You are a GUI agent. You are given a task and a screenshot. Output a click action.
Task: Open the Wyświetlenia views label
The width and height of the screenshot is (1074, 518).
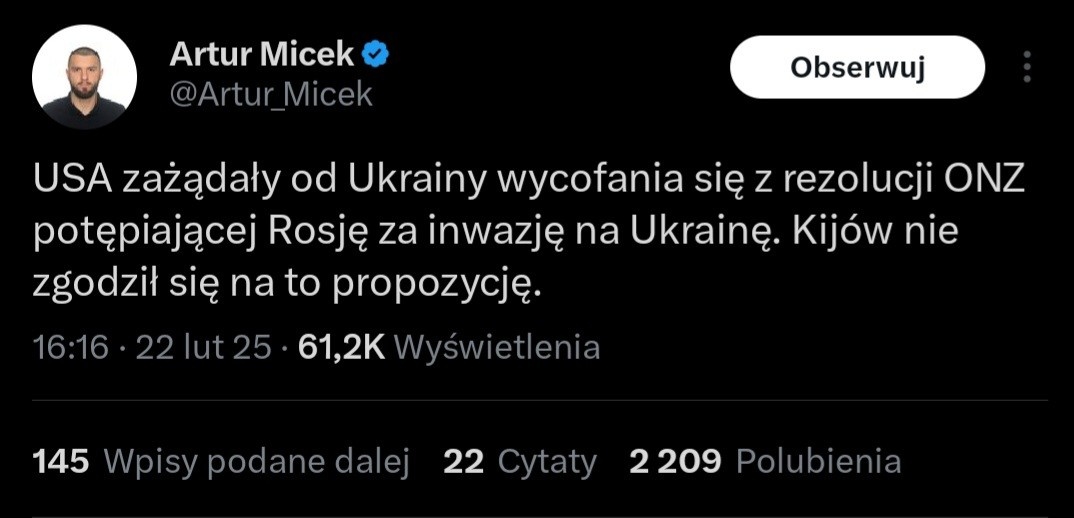[x=497, y=347]
